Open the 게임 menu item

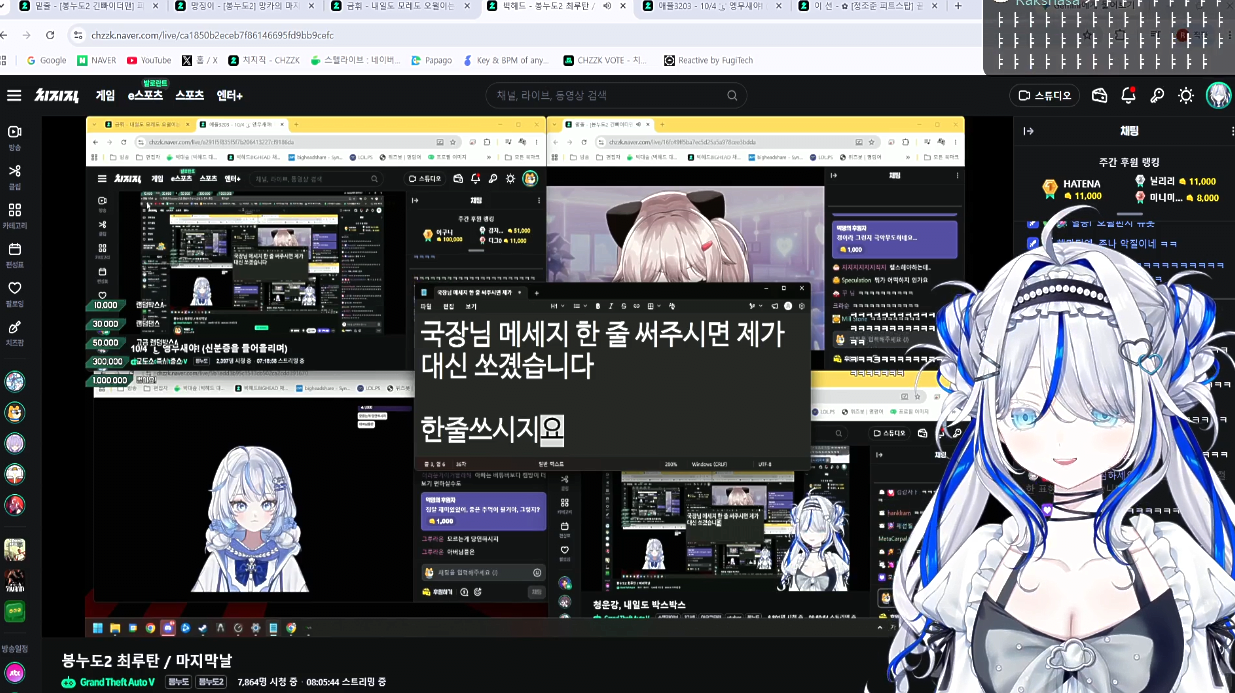105,95
